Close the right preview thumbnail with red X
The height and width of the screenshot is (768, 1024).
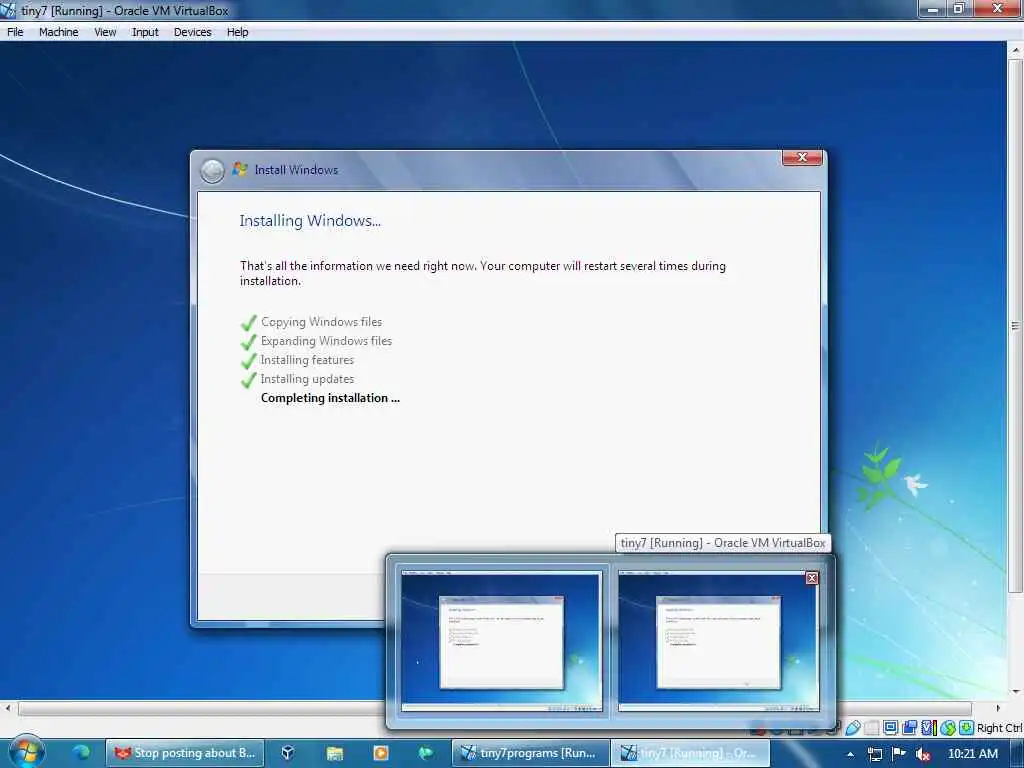click(812, 578)
